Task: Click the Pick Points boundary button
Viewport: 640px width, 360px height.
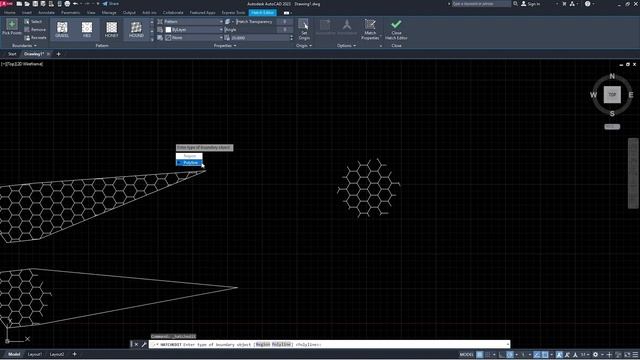Action: pyautogui.click(x=12, y=28)
